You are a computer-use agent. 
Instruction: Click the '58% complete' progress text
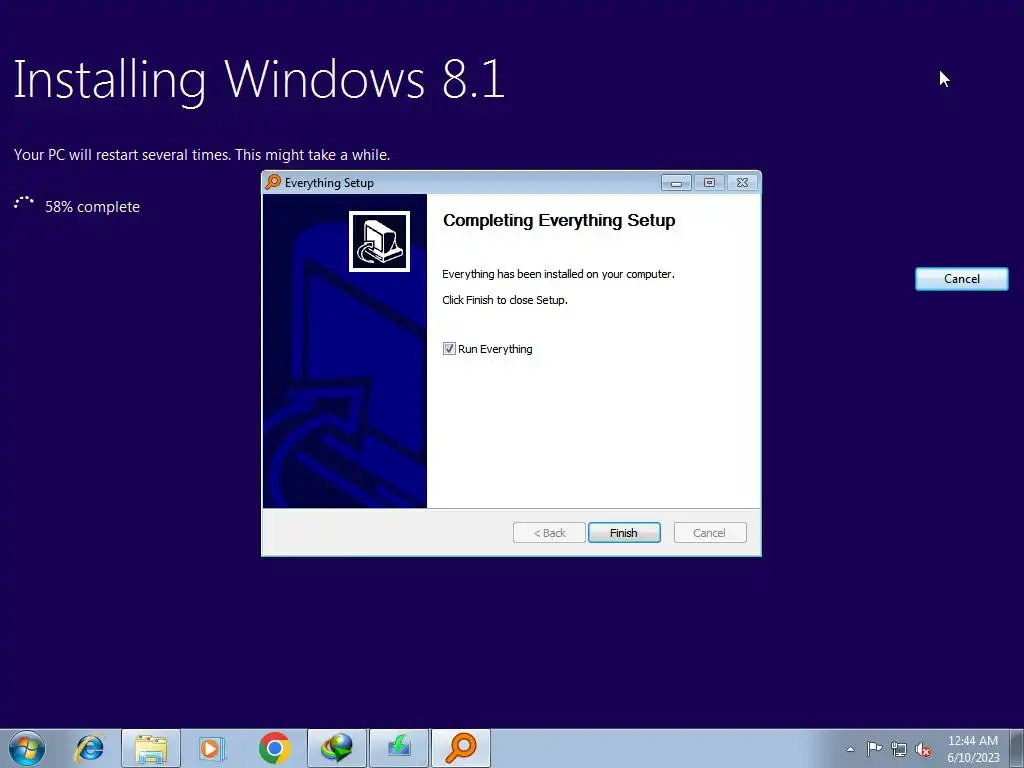92,207
